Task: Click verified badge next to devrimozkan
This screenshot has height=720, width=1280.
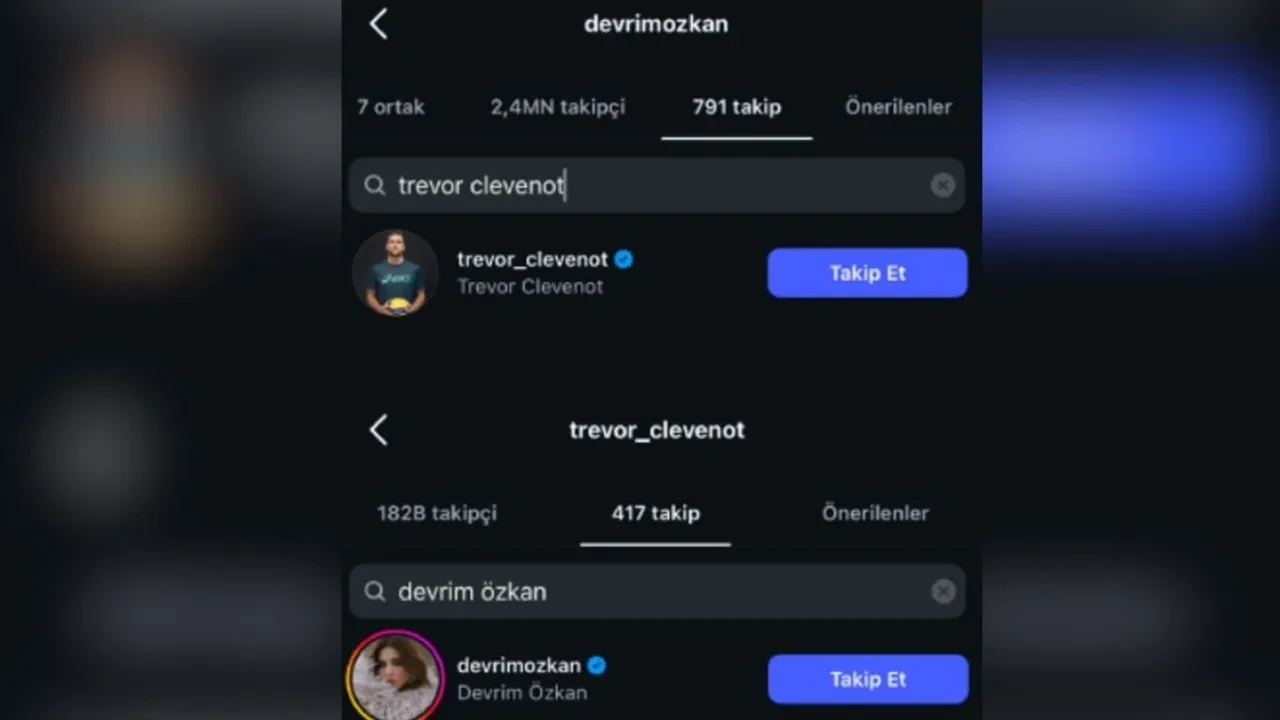Action: [596, 665]
